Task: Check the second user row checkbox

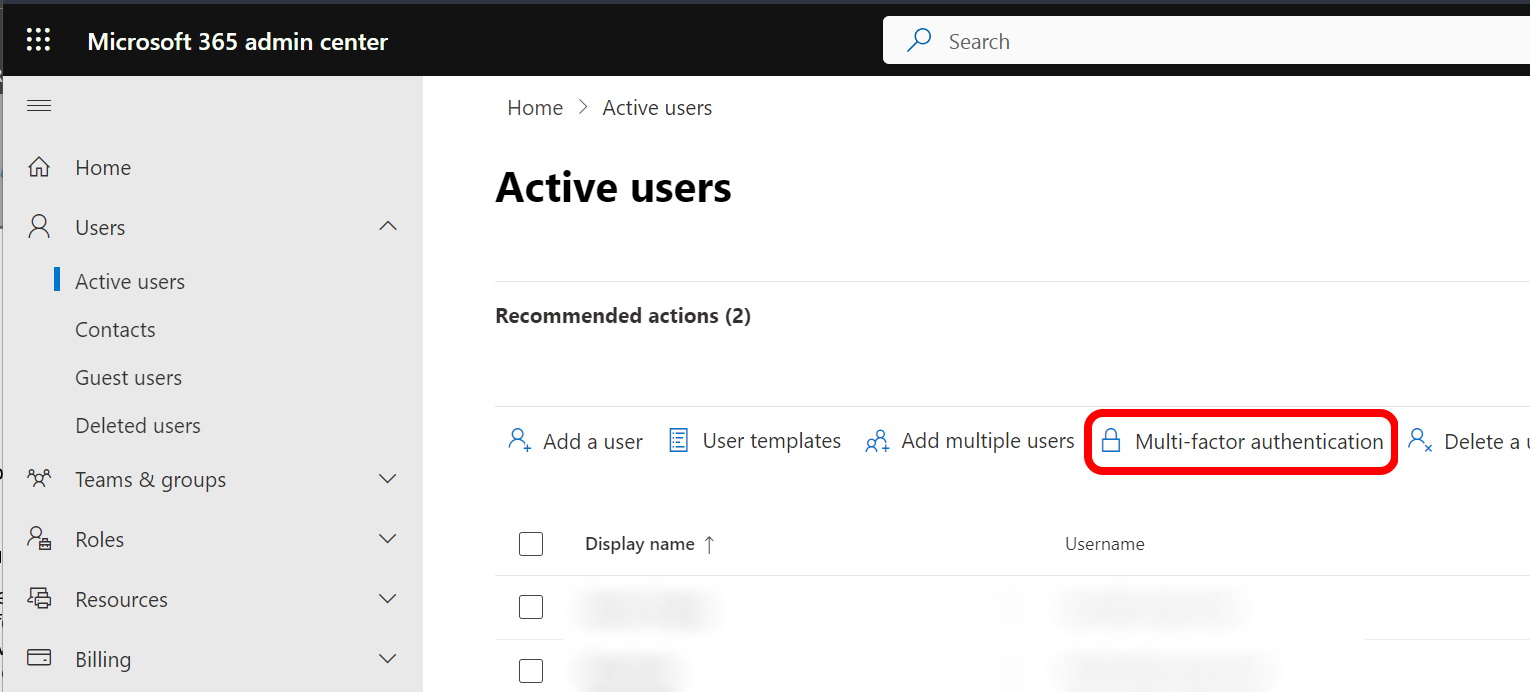Action: 531,670
